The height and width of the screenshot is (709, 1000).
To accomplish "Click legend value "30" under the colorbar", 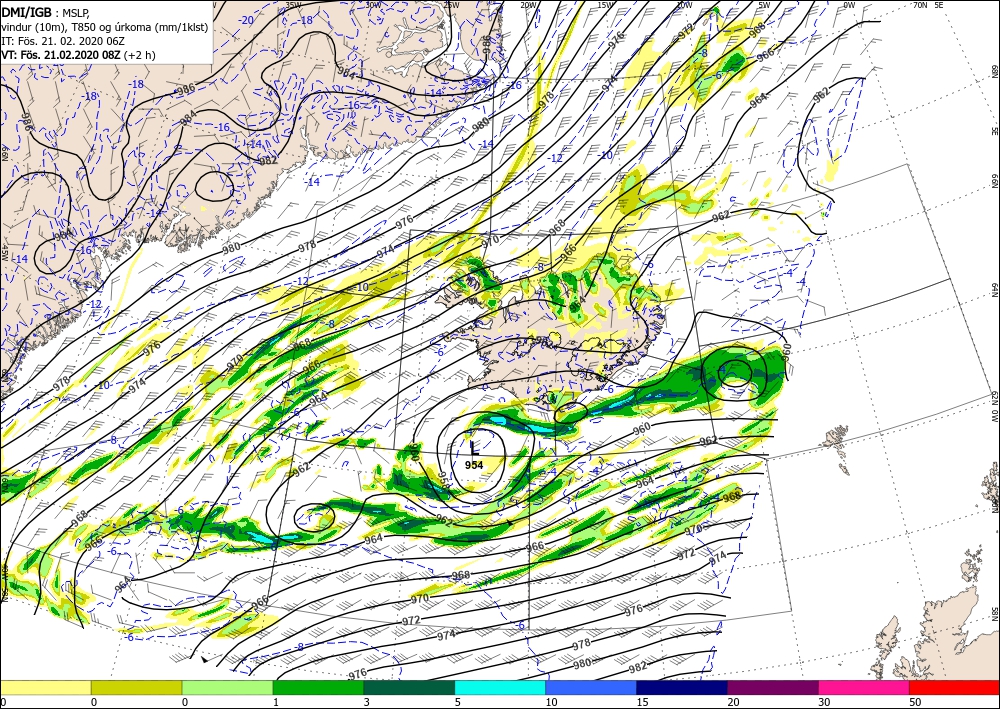I will 824,703.
